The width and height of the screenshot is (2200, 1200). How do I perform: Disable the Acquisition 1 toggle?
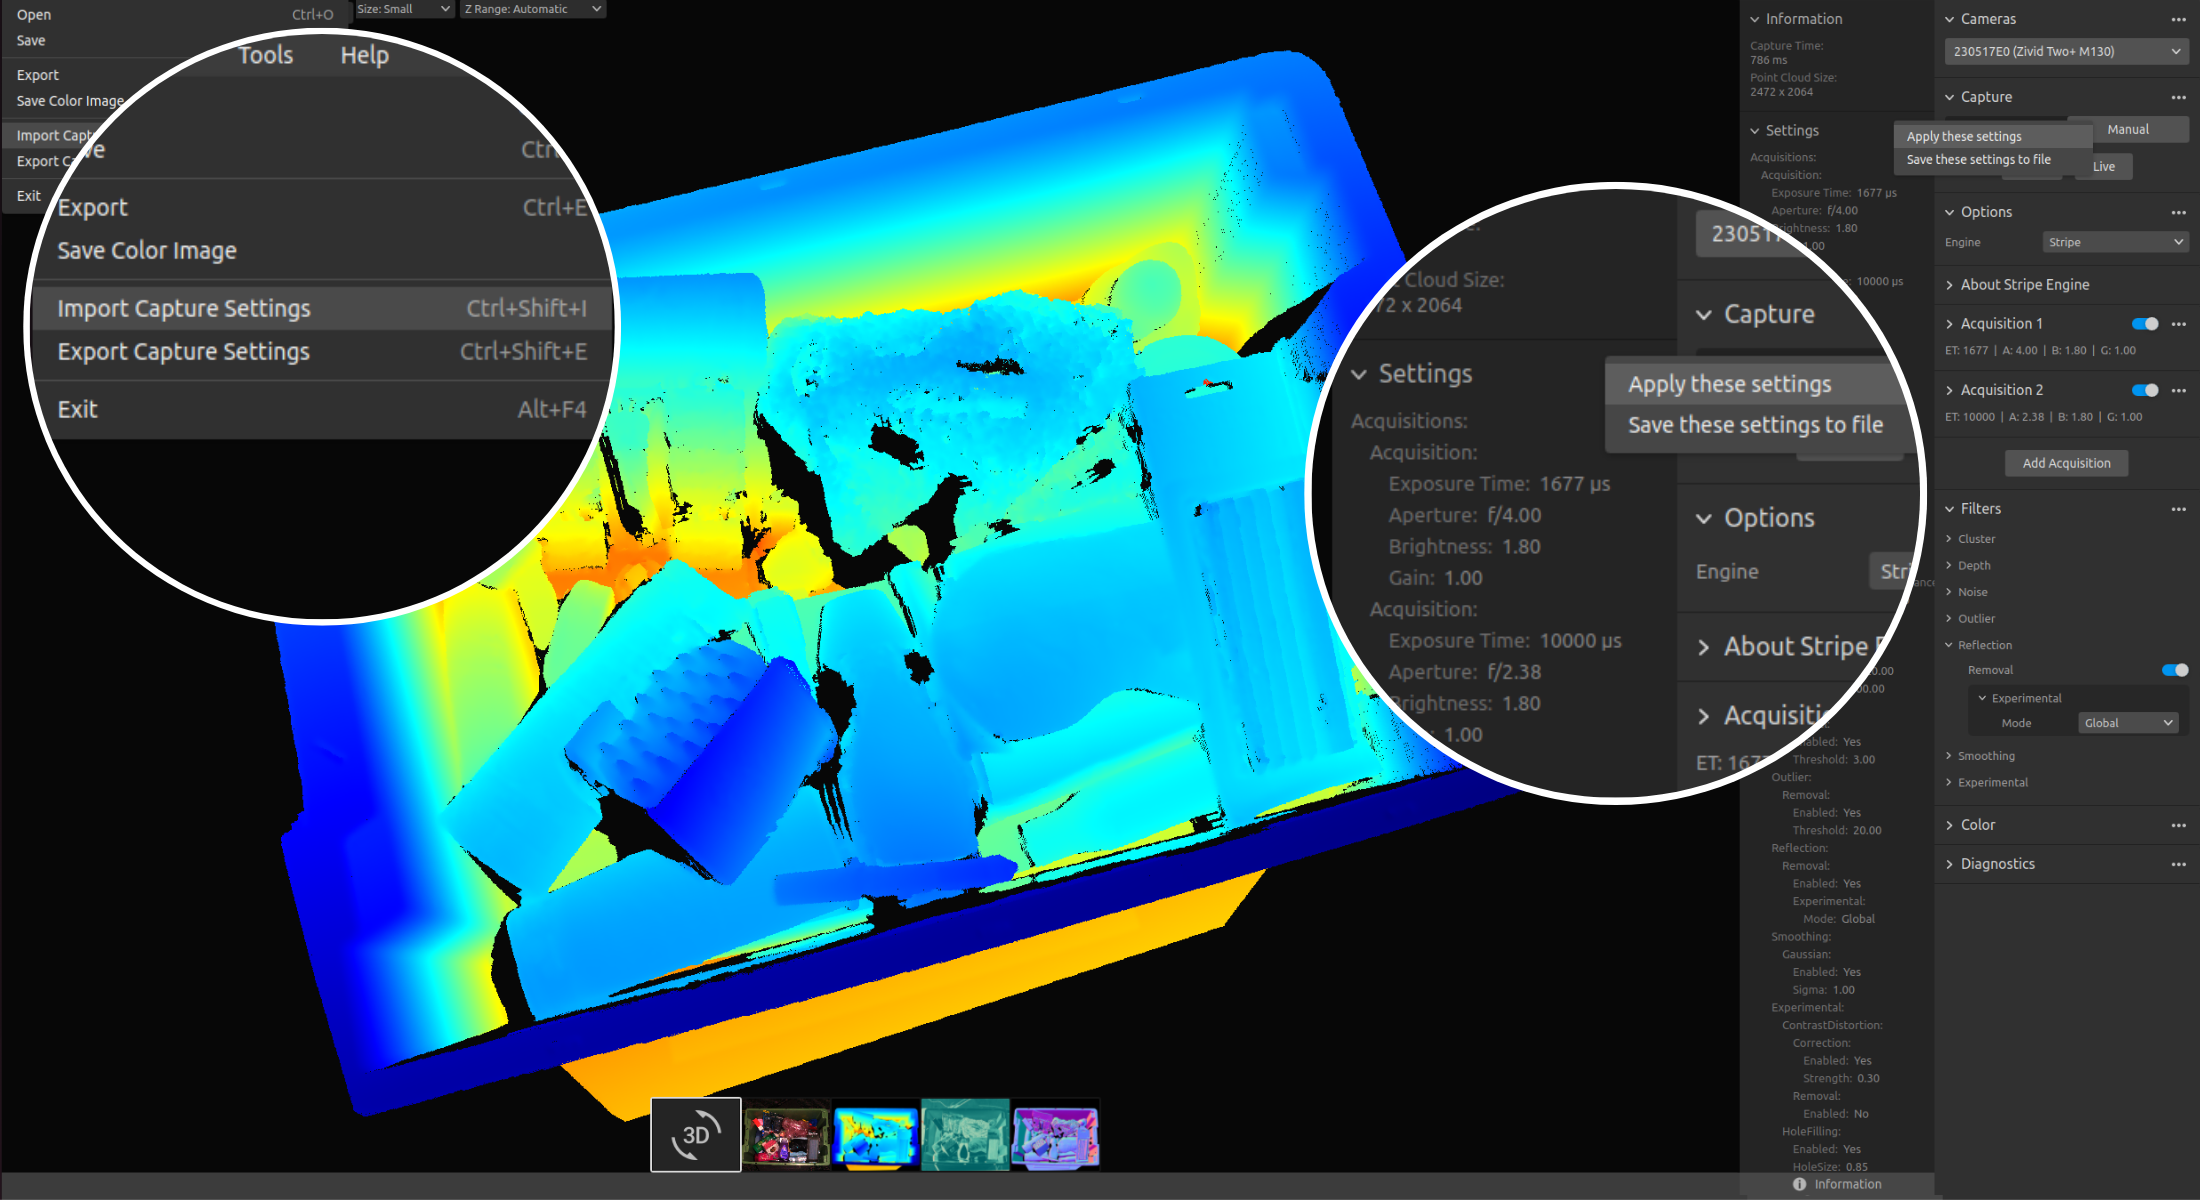tap(2145, 324)
